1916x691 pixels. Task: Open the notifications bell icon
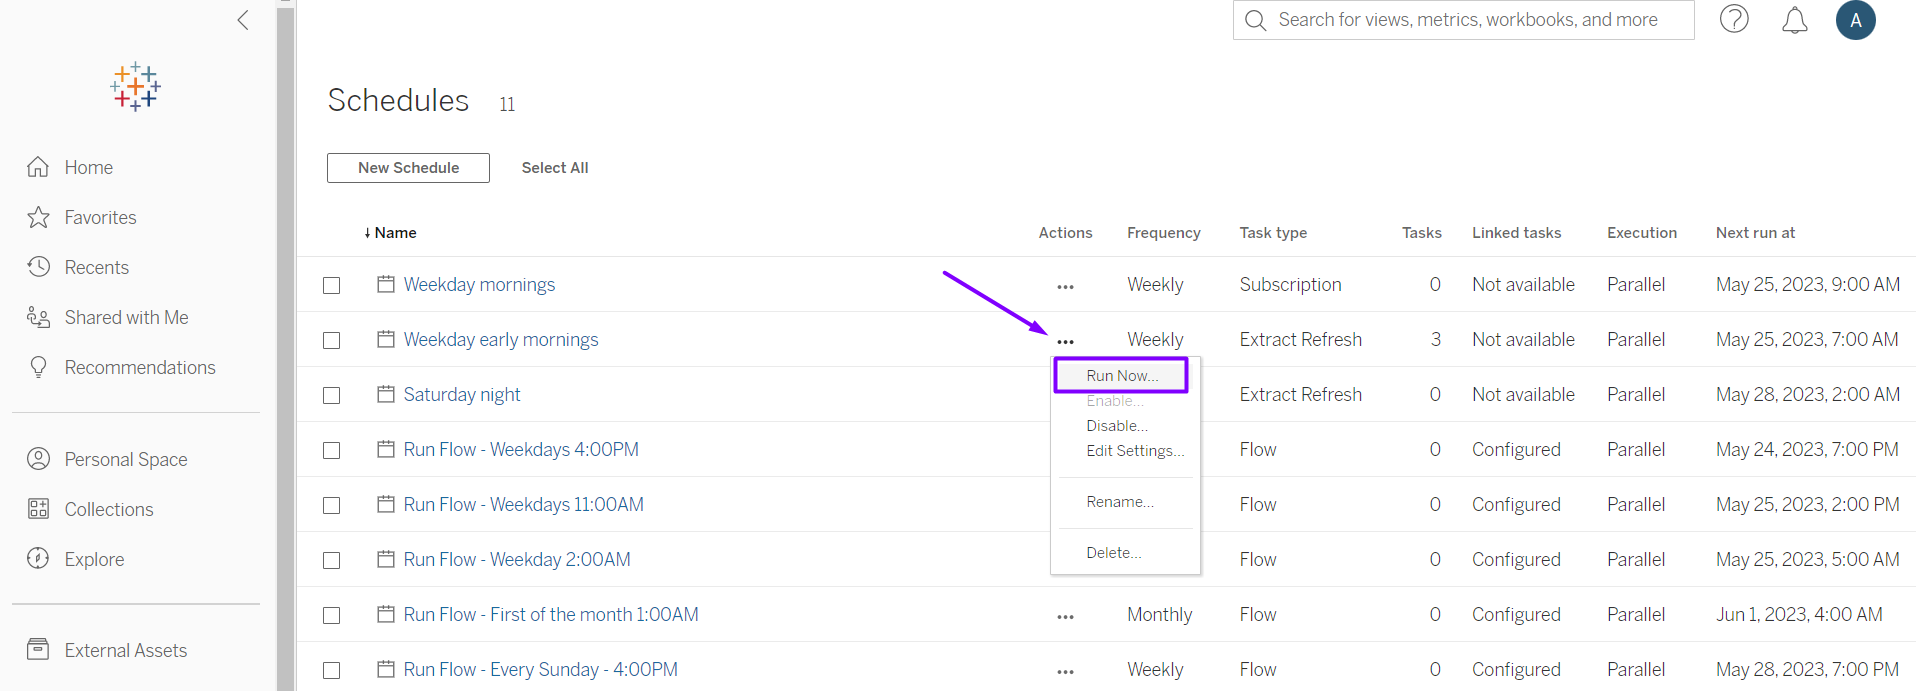pyautogui.click(x=1794, y=20)
